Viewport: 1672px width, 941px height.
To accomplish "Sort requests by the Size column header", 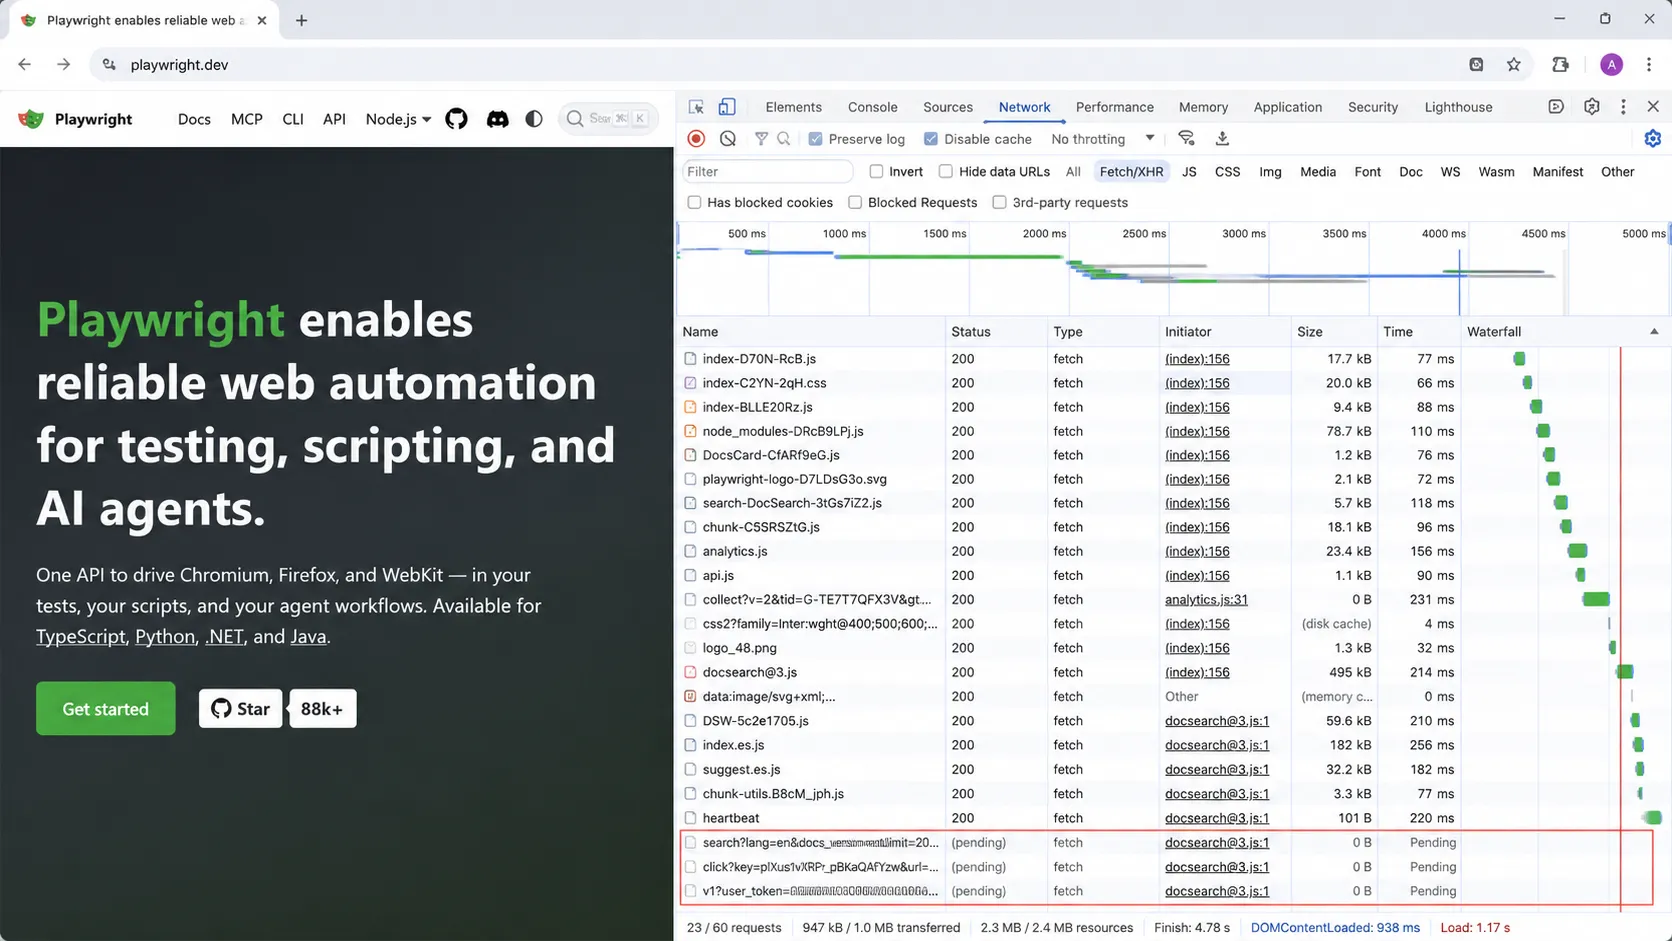I will point(1334,332).
